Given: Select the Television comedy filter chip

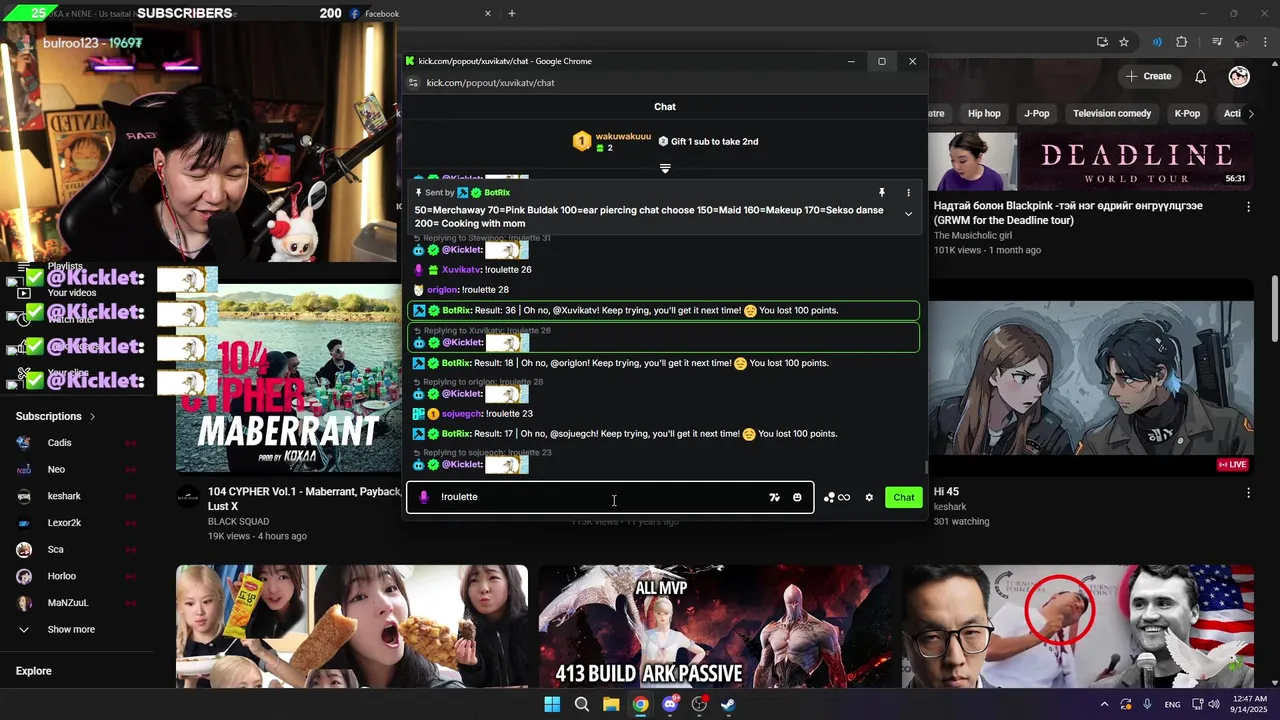Looking at the screenshot, I should 1112,113.
